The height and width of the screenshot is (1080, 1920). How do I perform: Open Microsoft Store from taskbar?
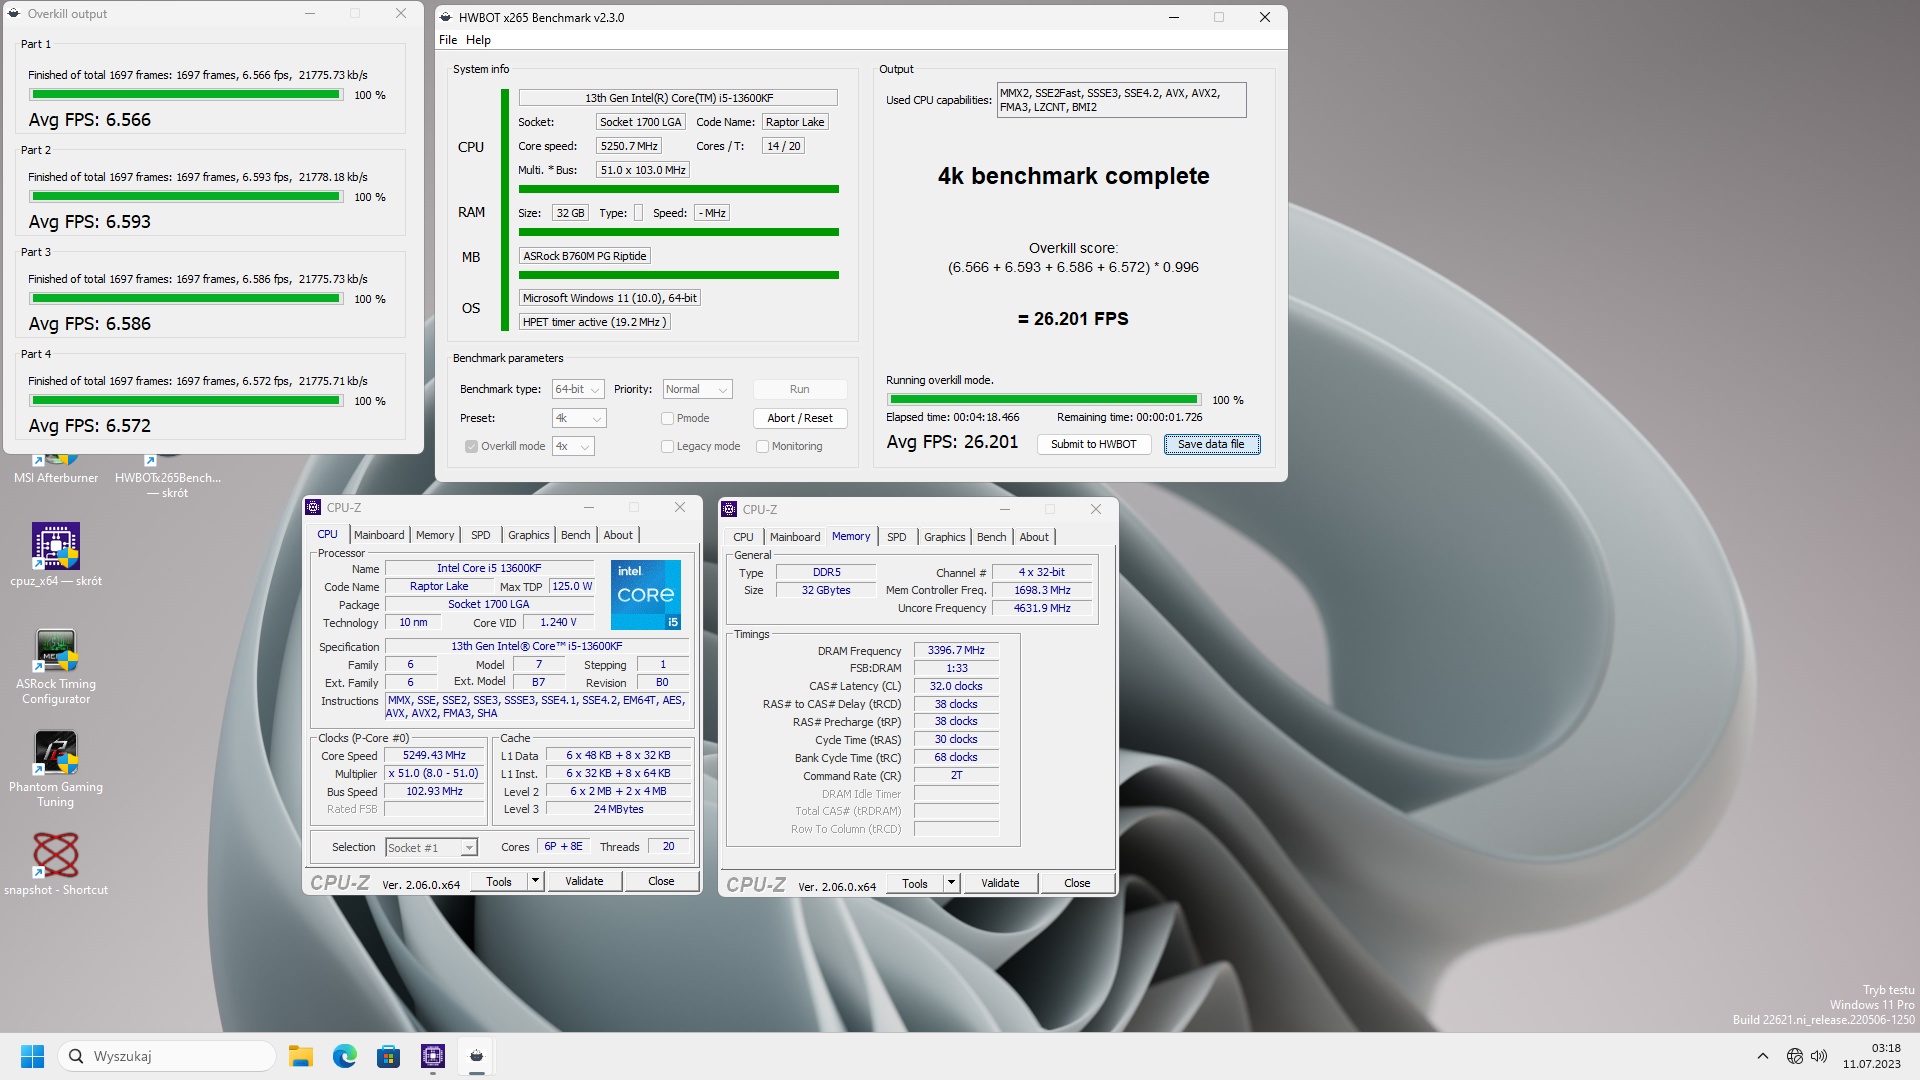pos(389,1056)
